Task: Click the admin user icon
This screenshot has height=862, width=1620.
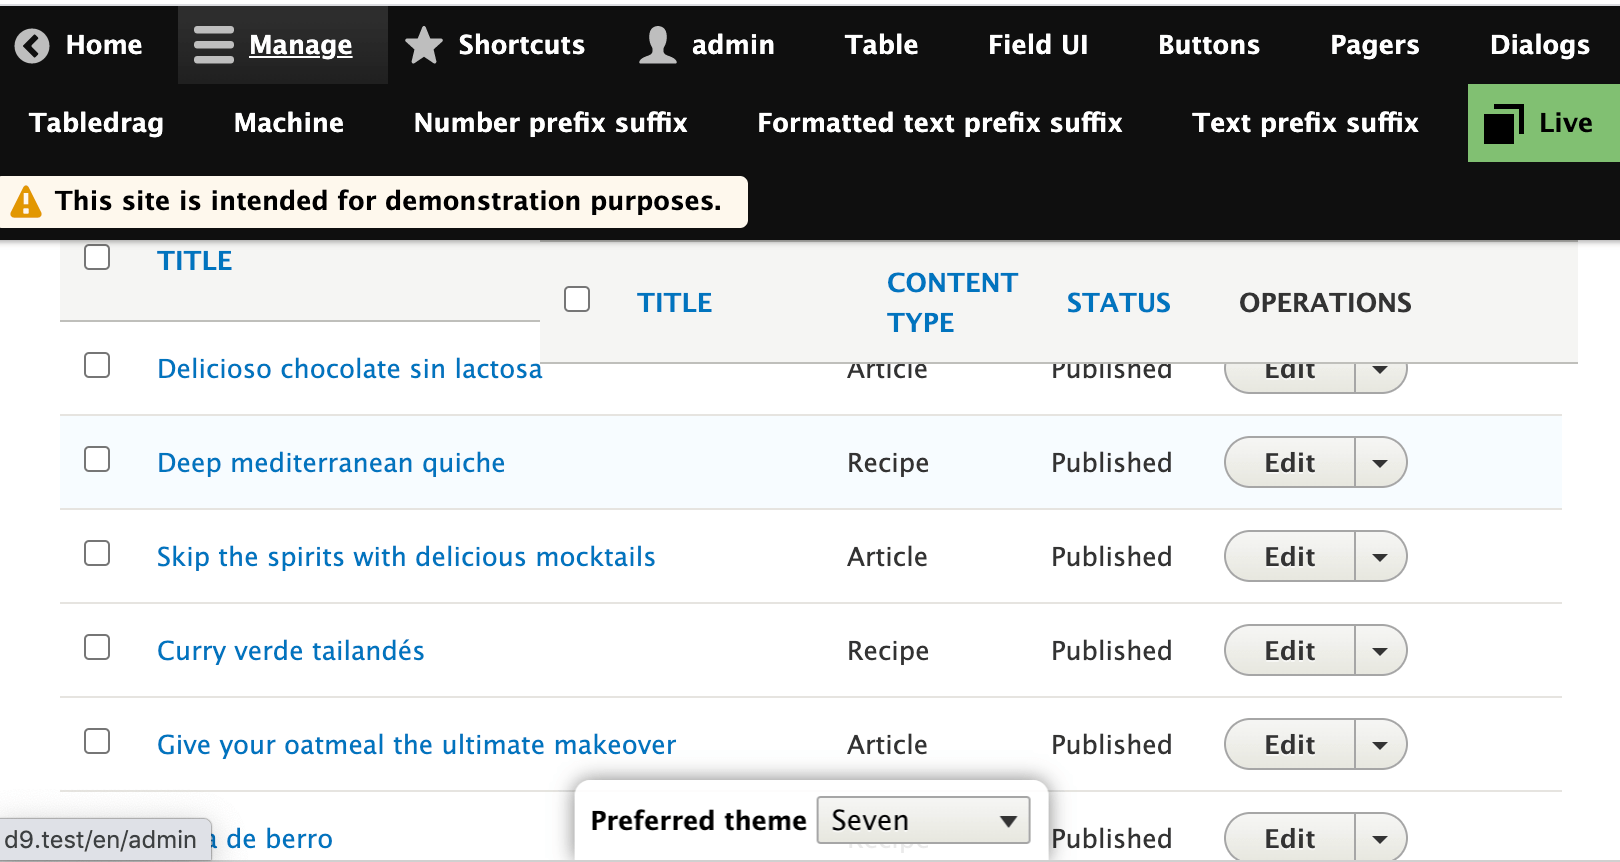Action: [x=658, y=45]
